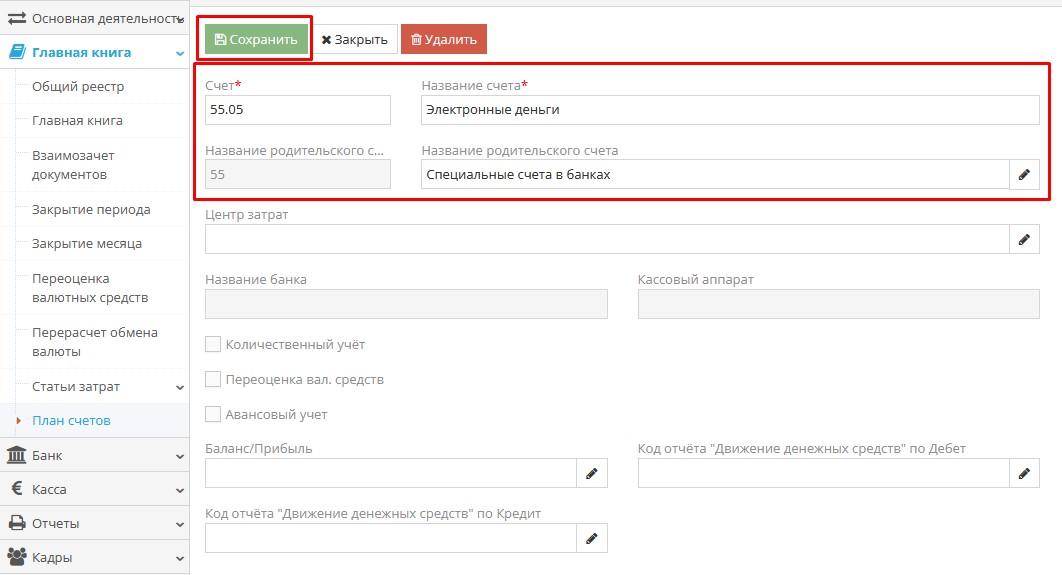
Task: Toggle Переоценка вал. средств checkbox
Action: 213,380
